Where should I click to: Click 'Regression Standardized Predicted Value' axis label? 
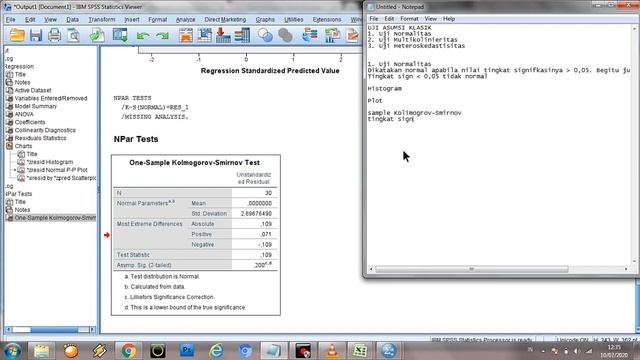pos(270,71)
